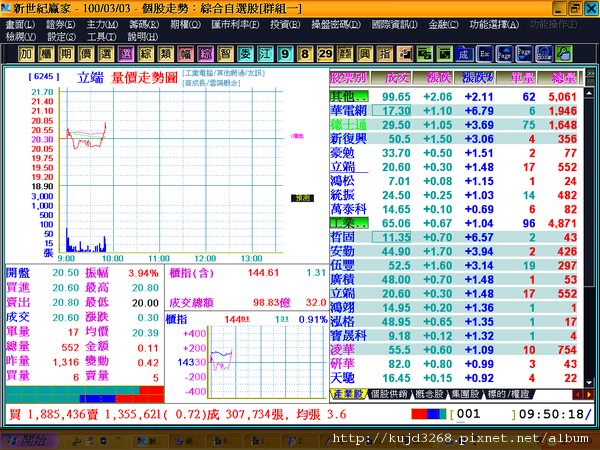Switch to the 標的/權證 tab
Image resolution: width=600 pixels, height=450 pixels.
coord(508,394)
